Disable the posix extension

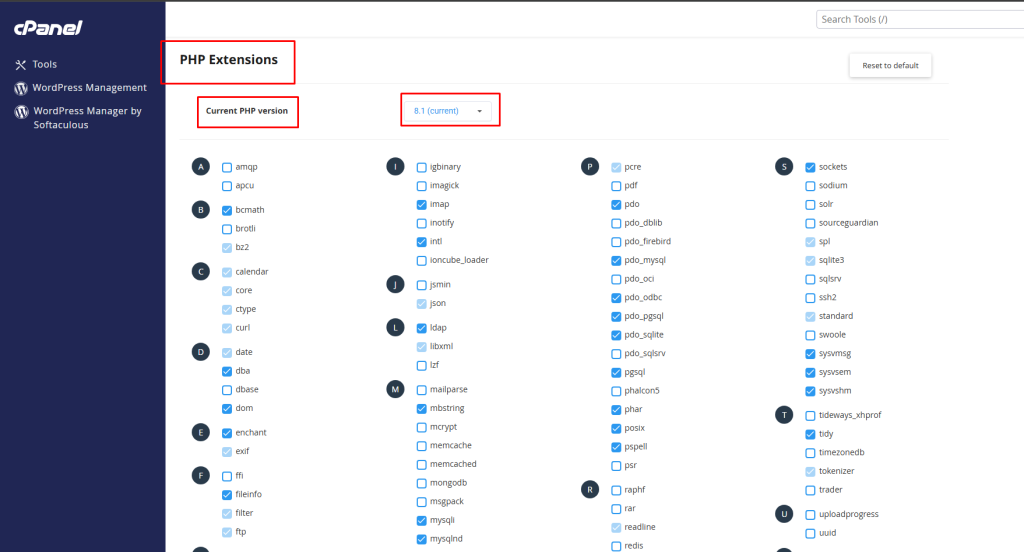(616, 429)
